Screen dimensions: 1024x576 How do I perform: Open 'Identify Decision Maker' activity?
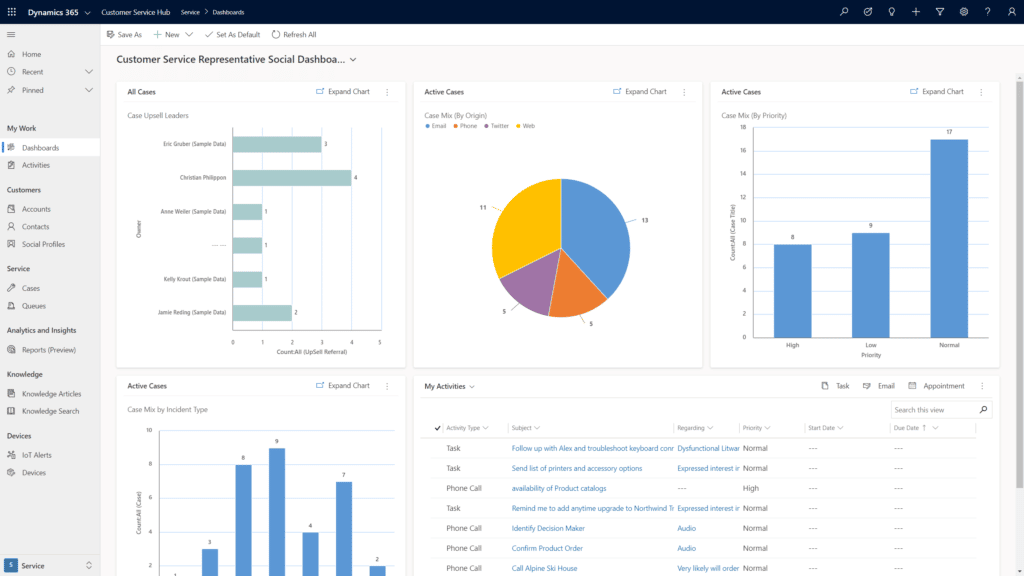click(x=548, y=528)
